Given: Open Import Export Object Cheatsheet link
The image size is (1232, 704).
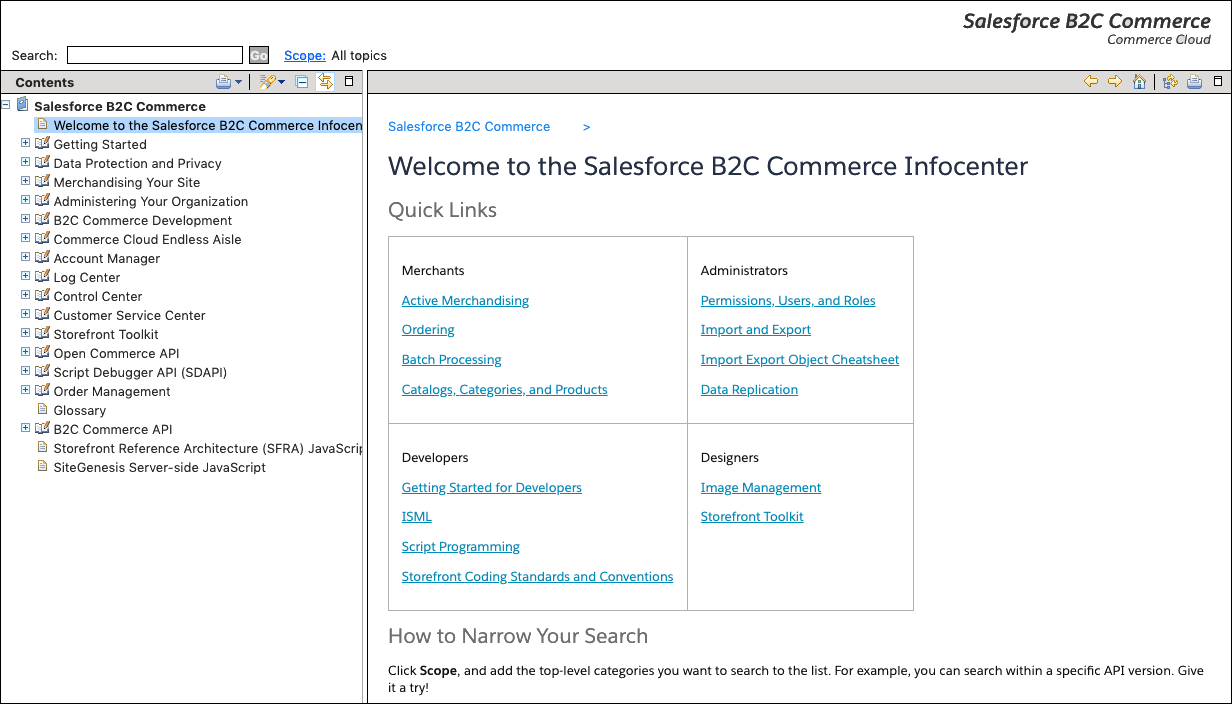Looking at the screenshot, I should (x=800, y=360).
